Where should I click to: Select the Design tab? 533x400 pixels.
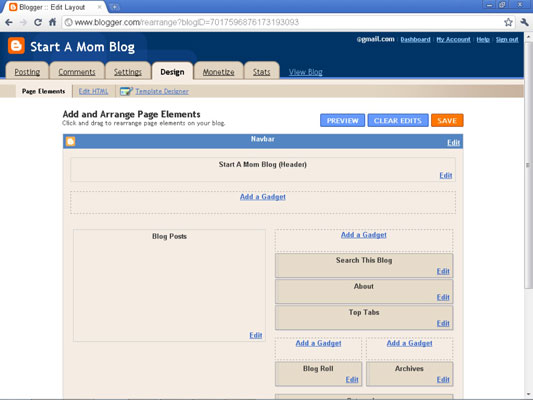(x=172, y=72)
